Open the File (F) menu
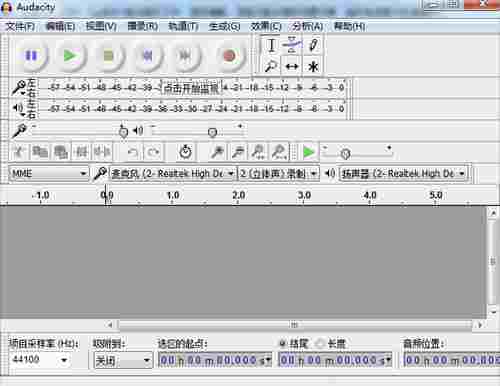The image size is (500, 386). 20,26
